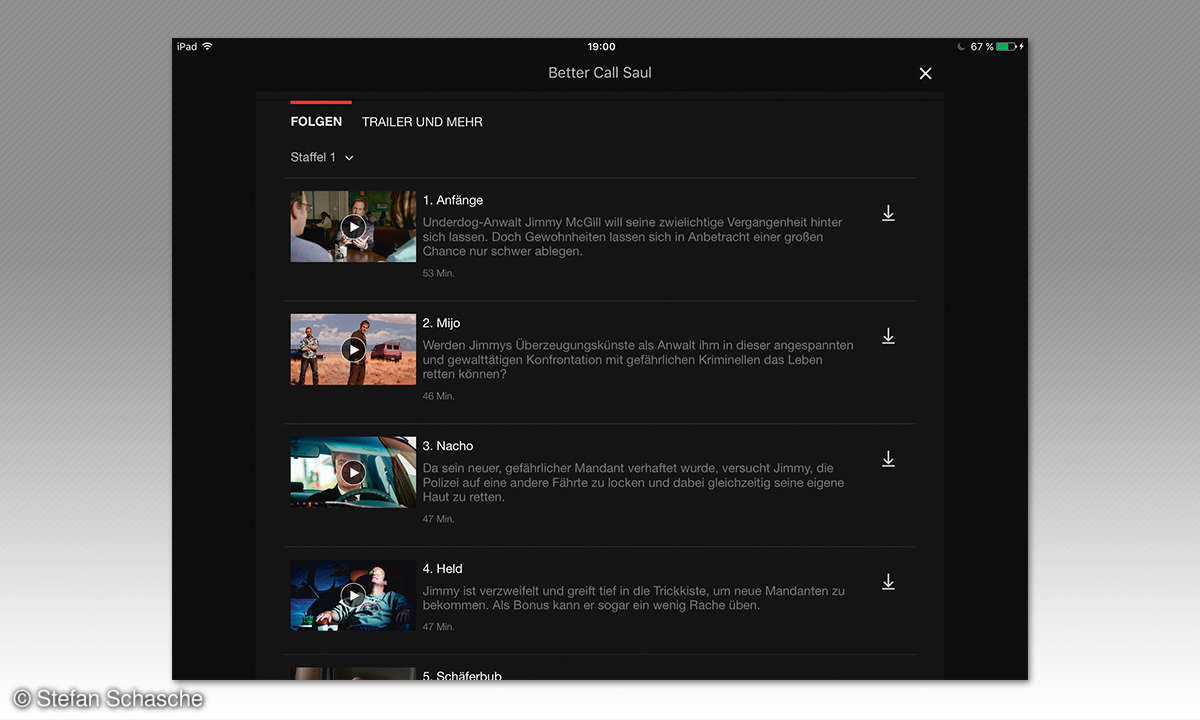Switch to the Folgen tab

316,122
